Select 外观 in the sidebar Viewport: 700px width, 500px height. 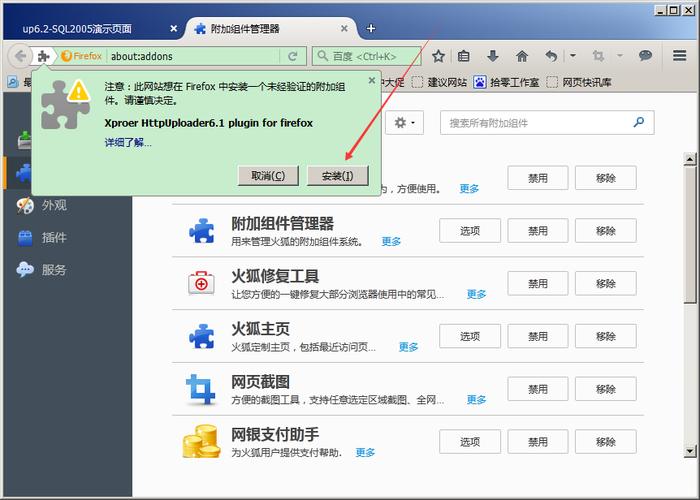(x=54, y=205)
